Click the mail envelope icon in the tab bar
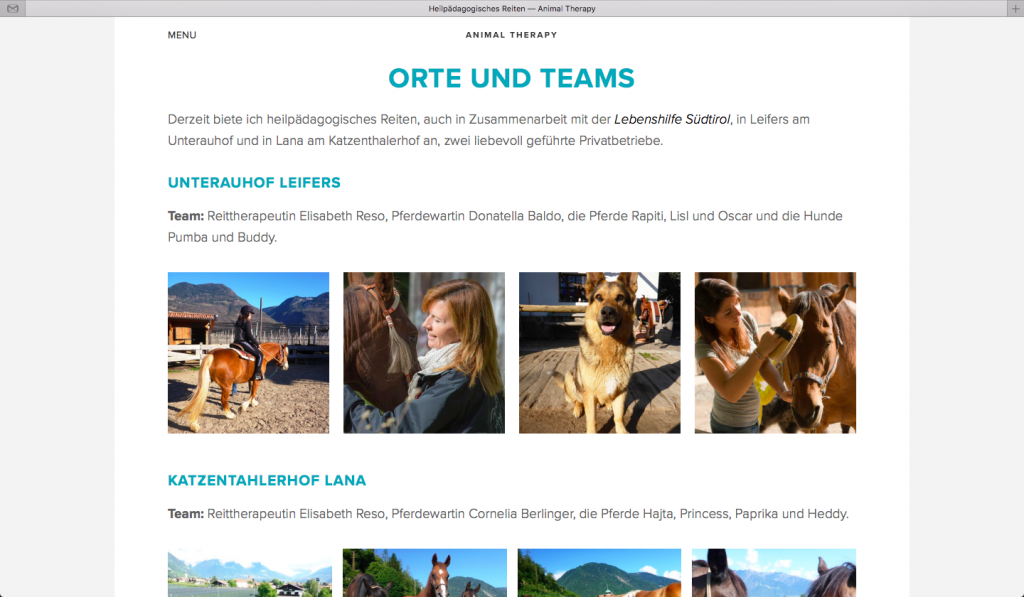The height and width of the screenshot is (597, 1024). (x=12, y=8)
